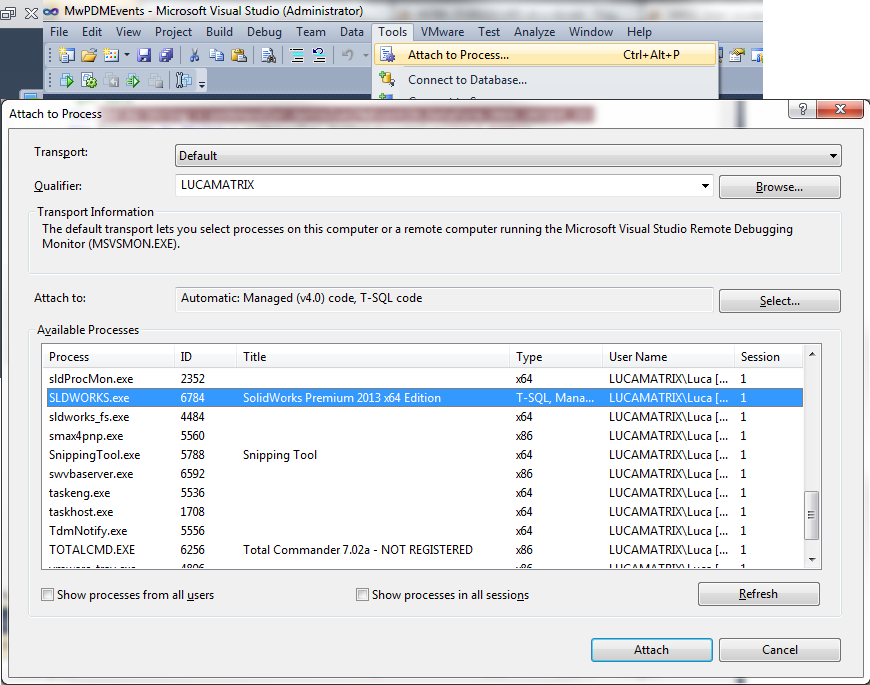This screenshot has width=870, height=685.
Task: Open the Undo history dropdown arrow
Action: click(366, 55)
